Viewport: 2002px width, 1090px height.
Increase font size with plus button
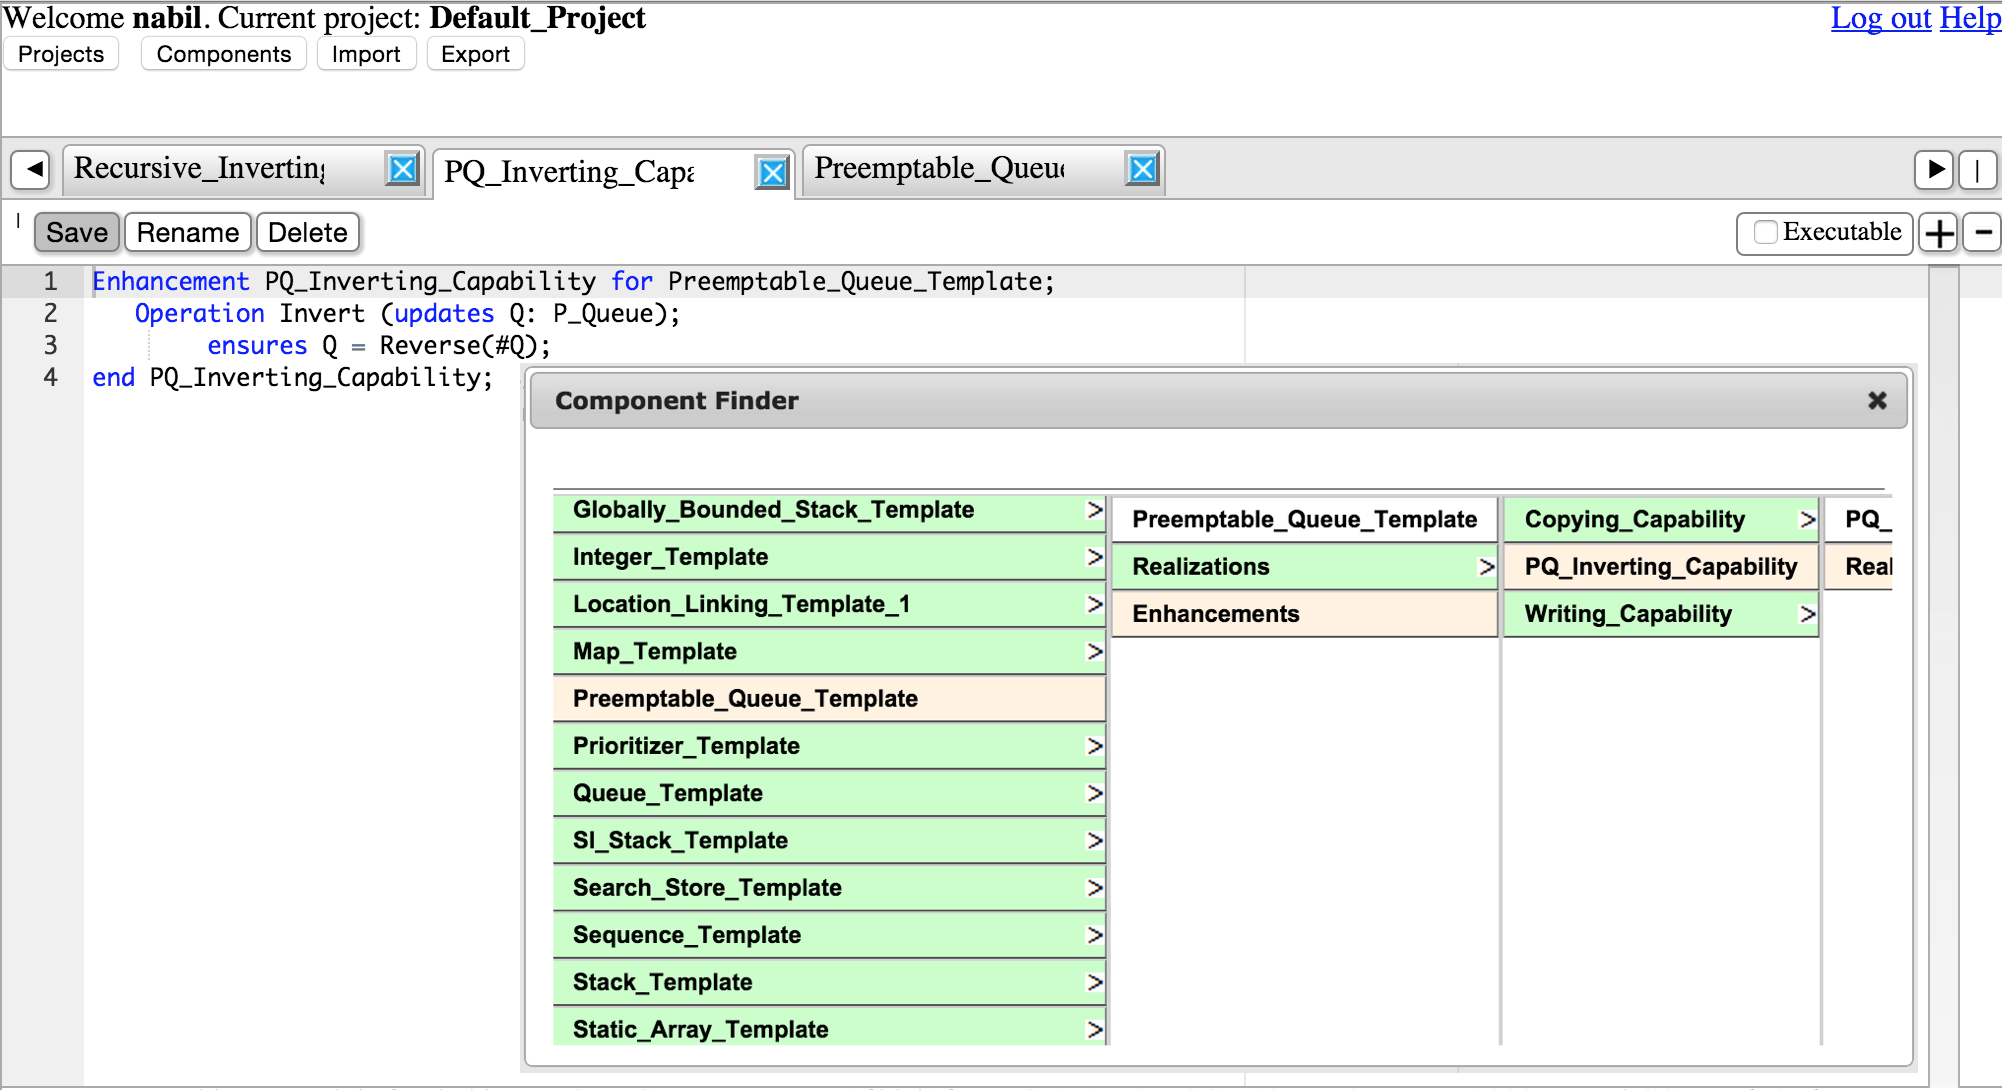click(x=1939, y=233)
